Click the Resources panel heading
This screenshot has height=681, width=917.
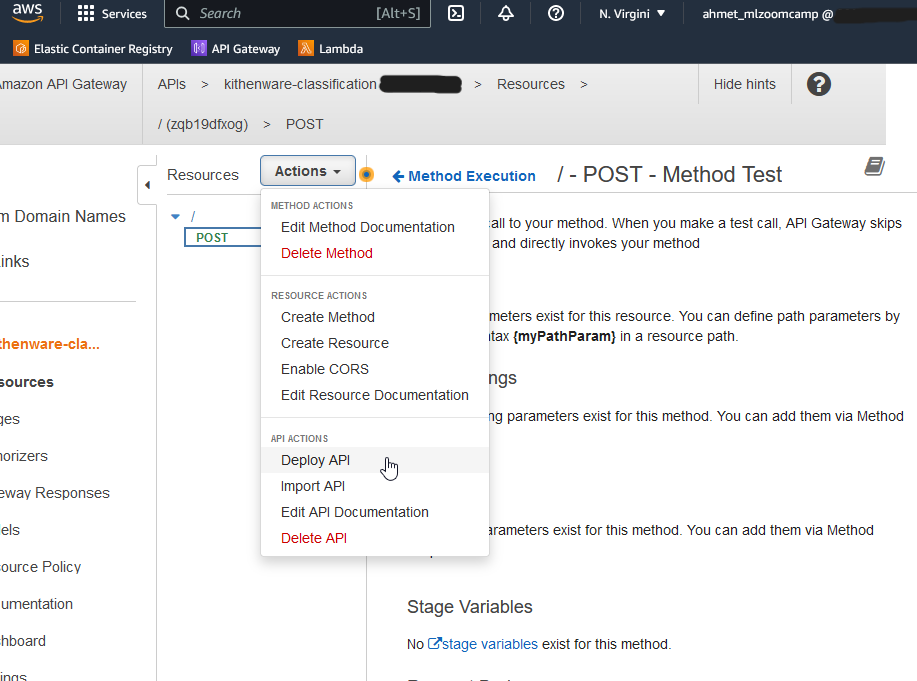point(203,175)
